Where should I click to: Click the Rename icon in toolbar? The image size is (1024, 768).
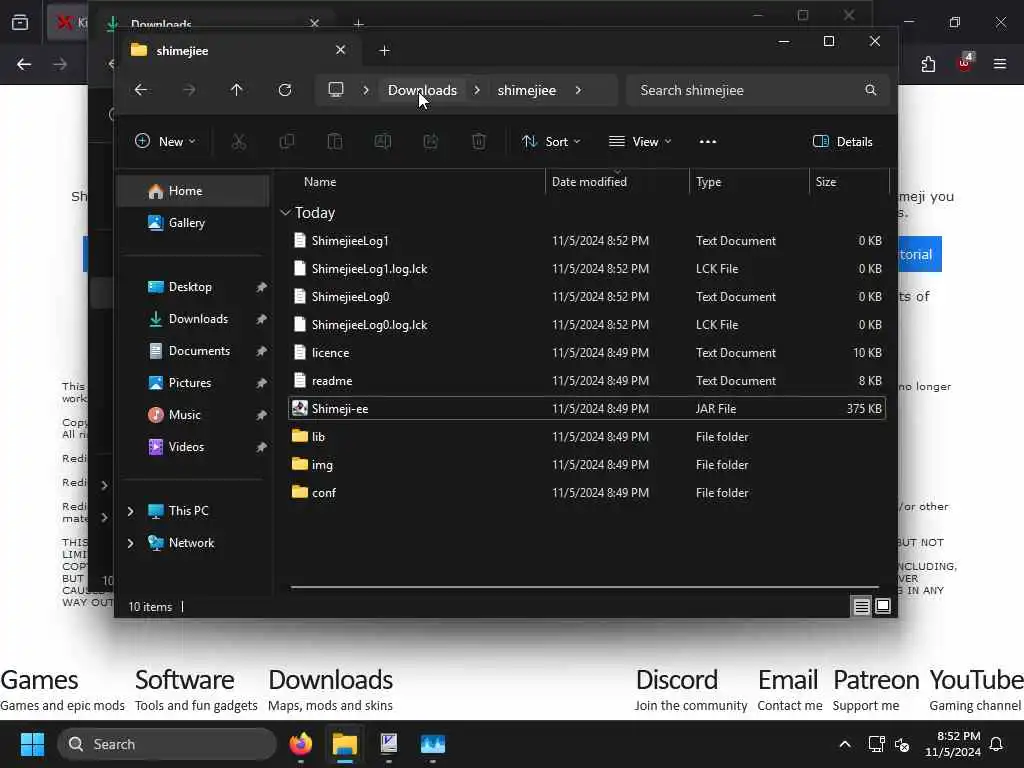pos(383,142)
